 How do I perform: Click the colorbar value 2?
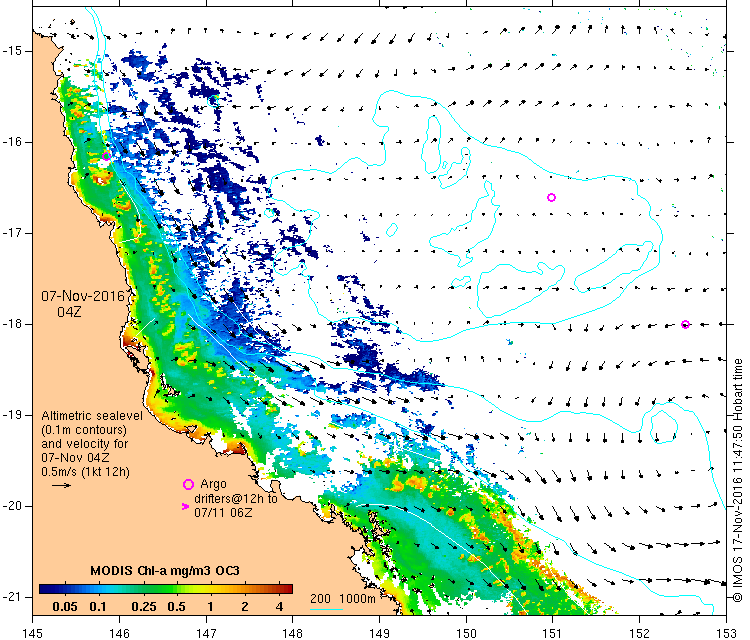point(244,607)
